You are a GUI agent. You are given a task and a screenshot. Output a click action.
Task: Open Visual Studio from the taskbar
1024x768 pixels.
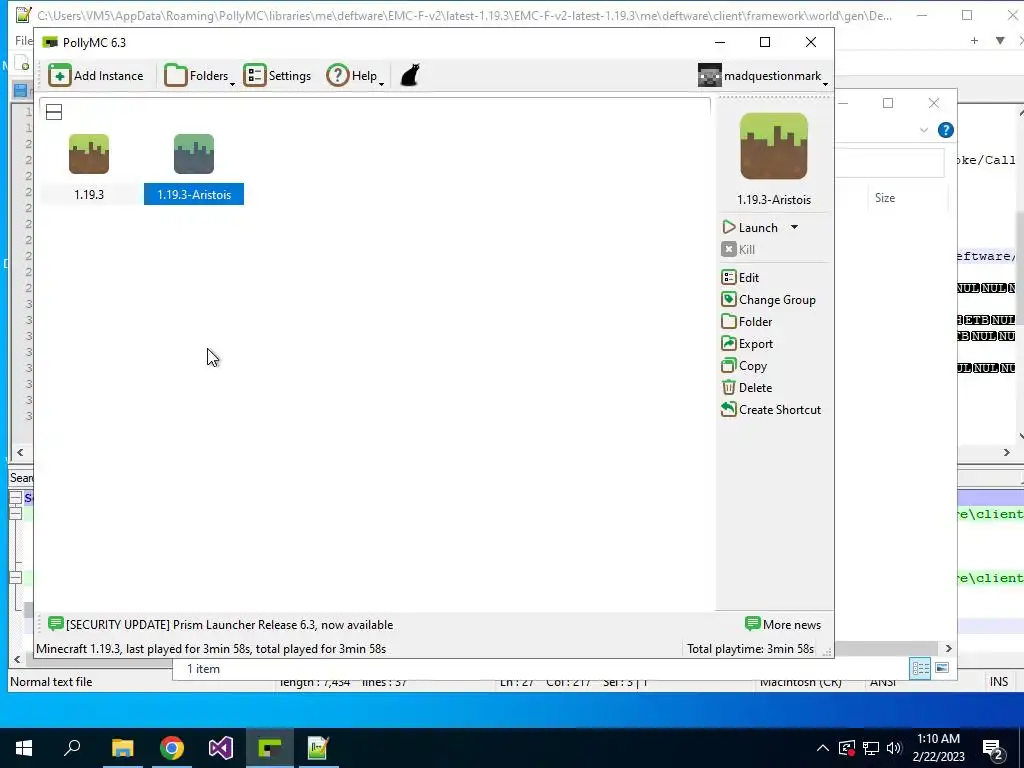click(x=221, y=748)
